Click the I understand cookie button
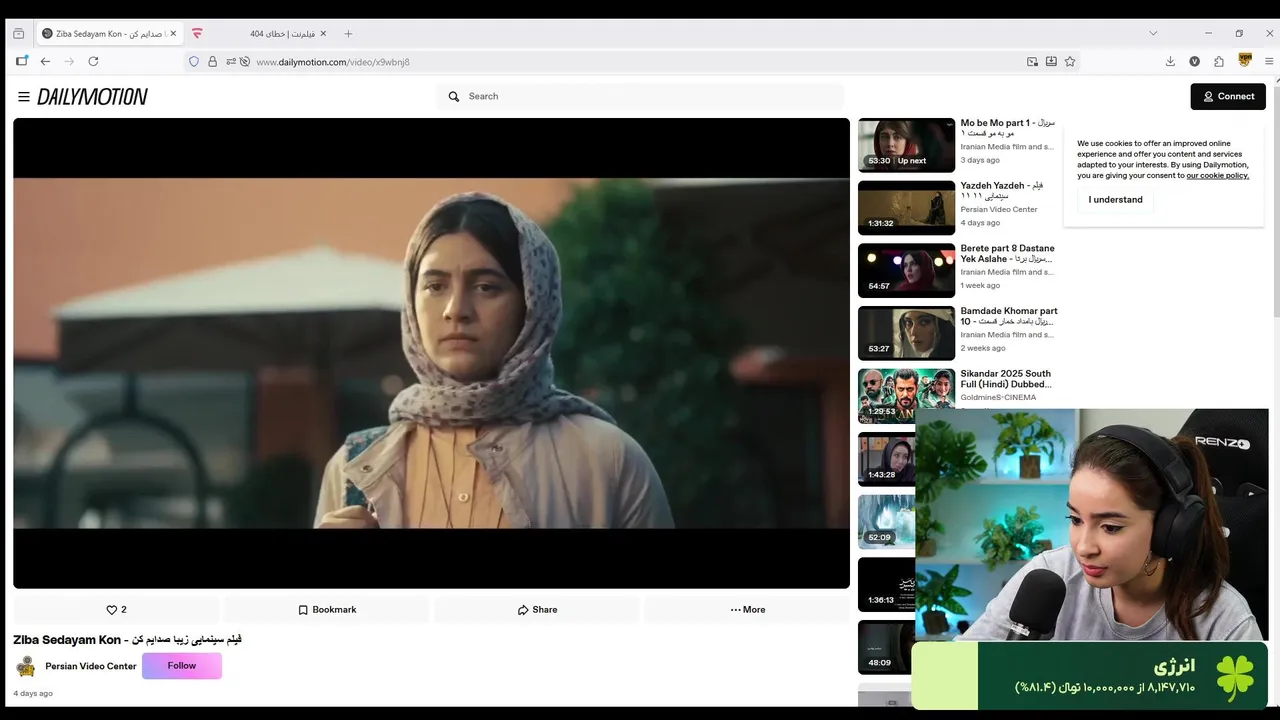Image resolution: width=1280 pixels, height=720 pixels. coord(1115,200)
